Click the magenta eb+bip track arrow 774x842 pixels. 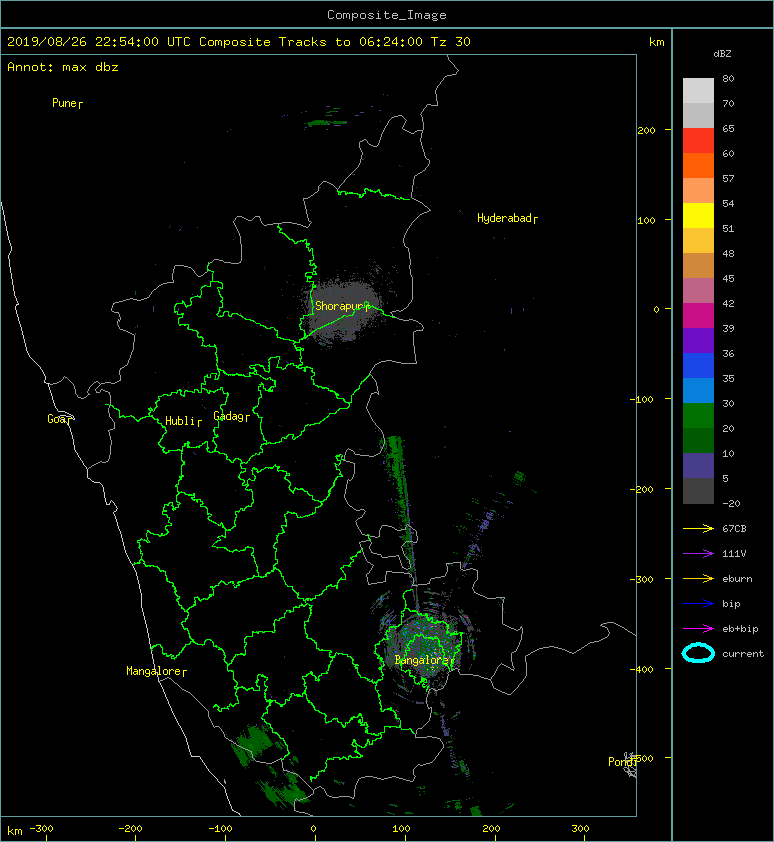pos(698,628)
